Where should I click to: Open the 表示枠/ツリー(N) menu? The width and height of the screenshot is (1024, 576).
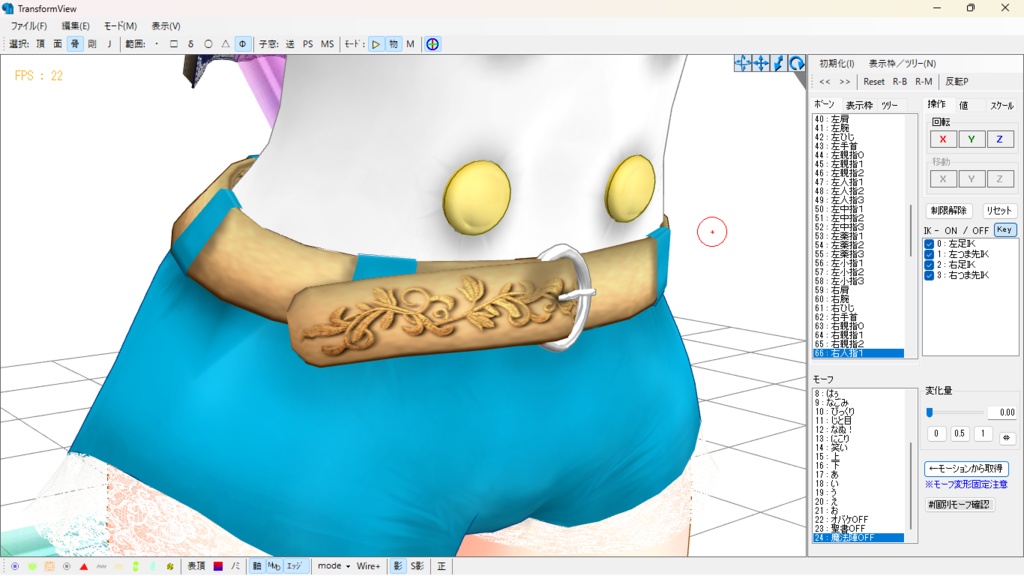902,63
